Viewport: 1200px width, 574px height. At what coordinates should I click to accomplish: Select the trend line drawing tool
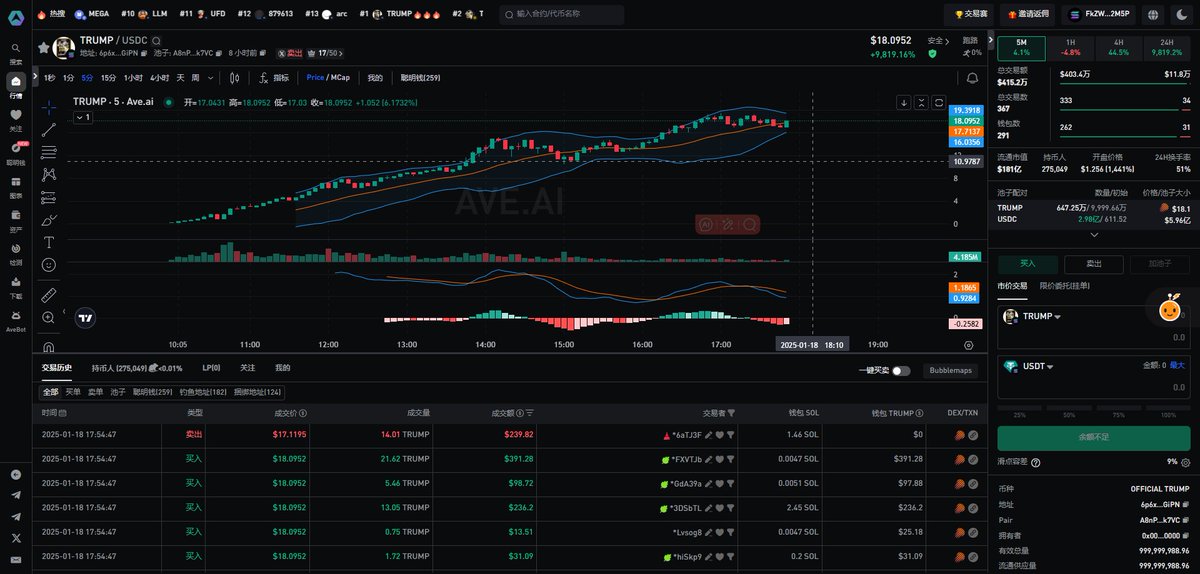tap(48, 129)
